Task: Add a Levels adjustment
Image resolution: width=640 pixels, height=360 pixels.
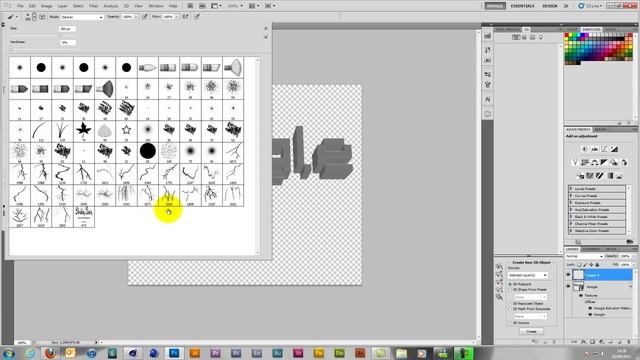Action: (595, 149)
